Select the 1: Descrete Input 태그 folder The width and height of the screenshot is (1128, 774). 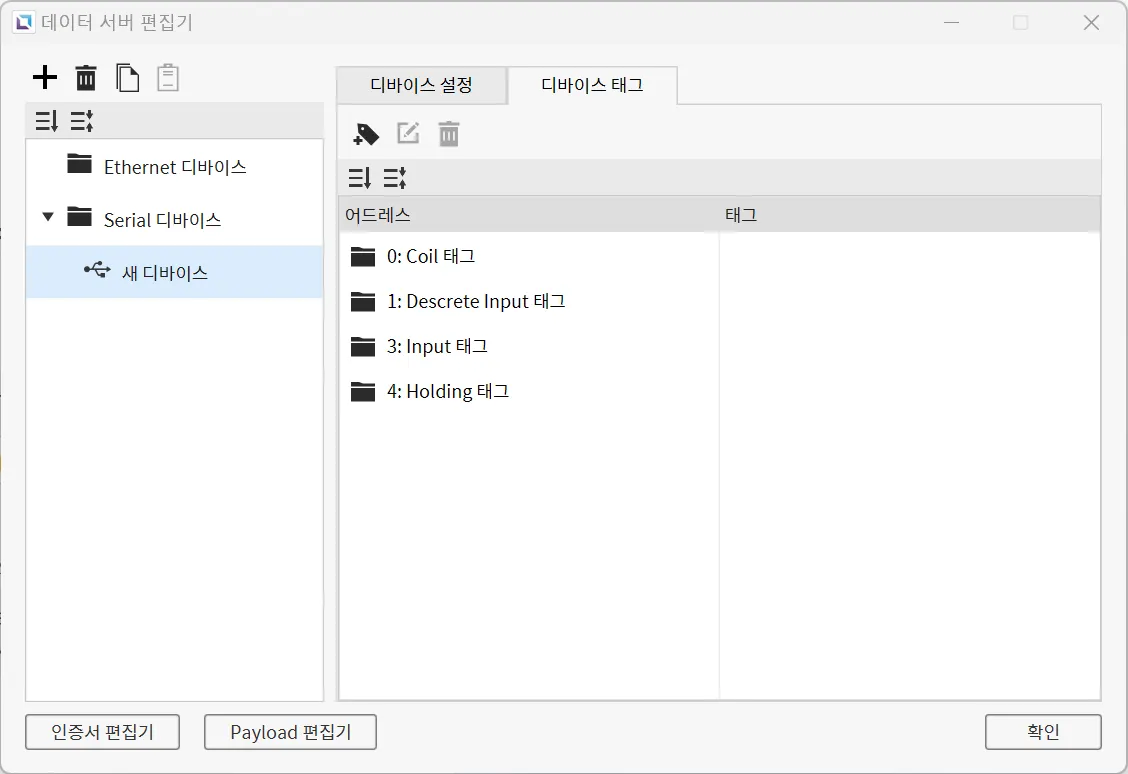click(475, 302)
